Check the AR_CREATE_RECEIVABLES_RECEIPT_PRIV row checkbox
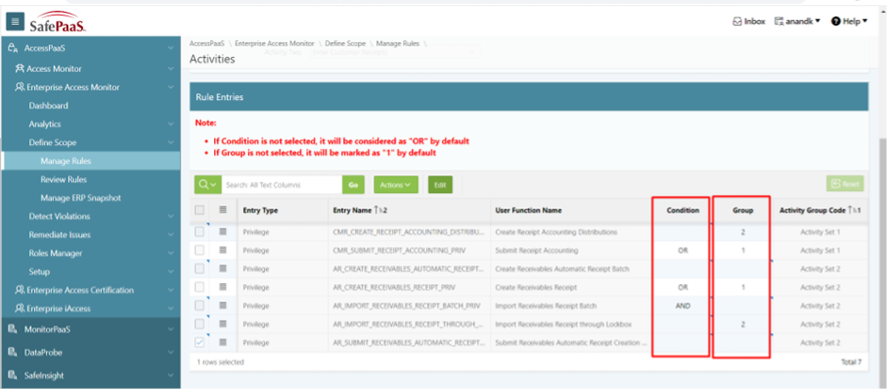The height and width of the screenshot is (391, 889). (200, 287)
